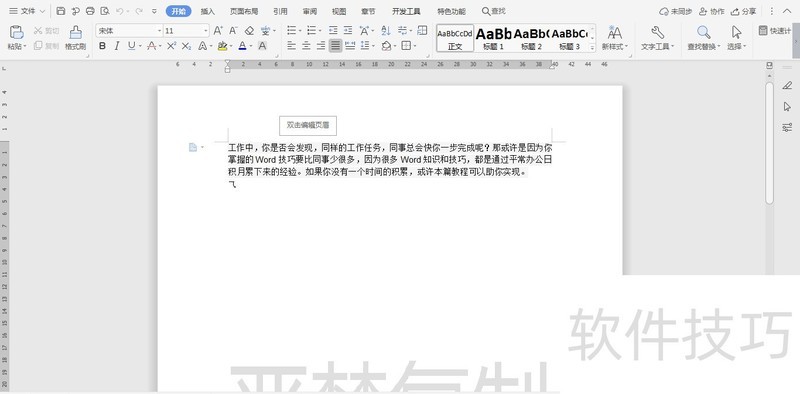This screenshot has height=394, width=800.
Task: Click the Clear Formatting eraser icon
Action: (249, 31)
